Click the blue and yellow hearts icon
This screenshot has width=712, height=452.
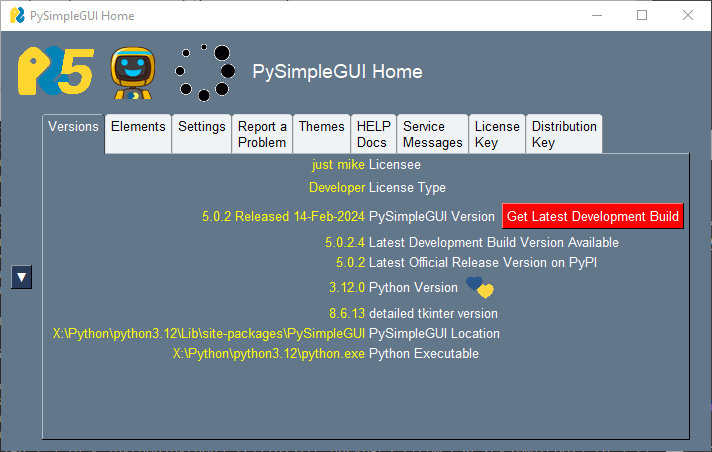click(480, 288)
